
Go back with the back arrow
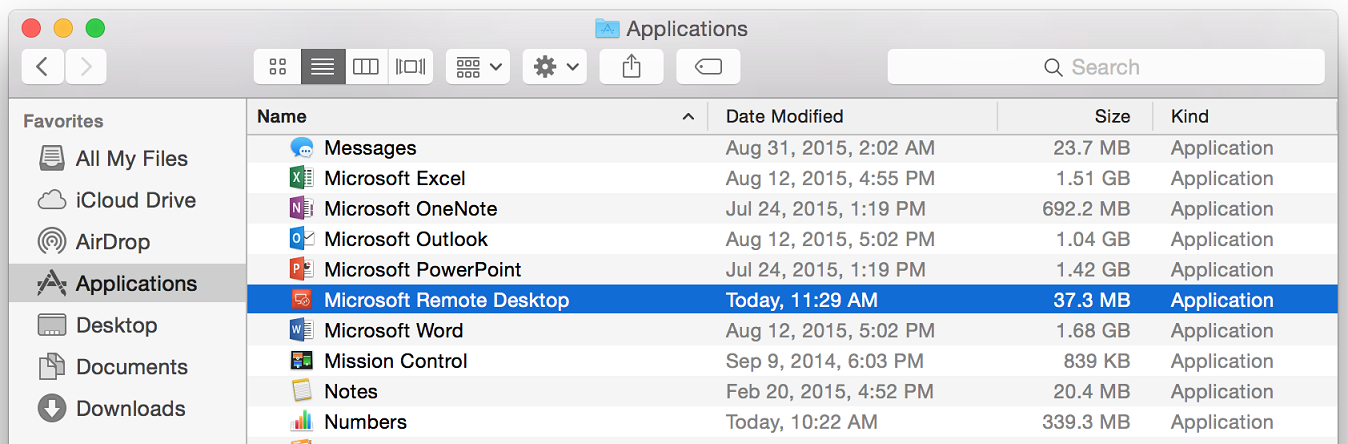click(42, 67)
